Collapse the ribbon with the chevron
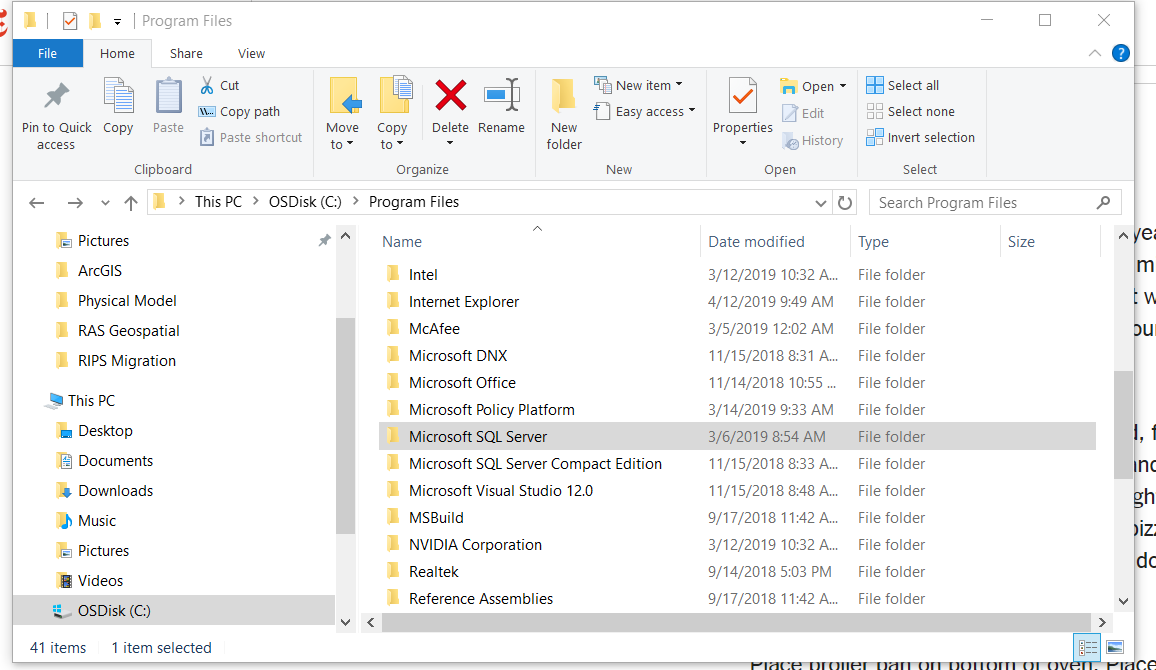Screen dimensions: 1156x670 [x=1095, y=53]
